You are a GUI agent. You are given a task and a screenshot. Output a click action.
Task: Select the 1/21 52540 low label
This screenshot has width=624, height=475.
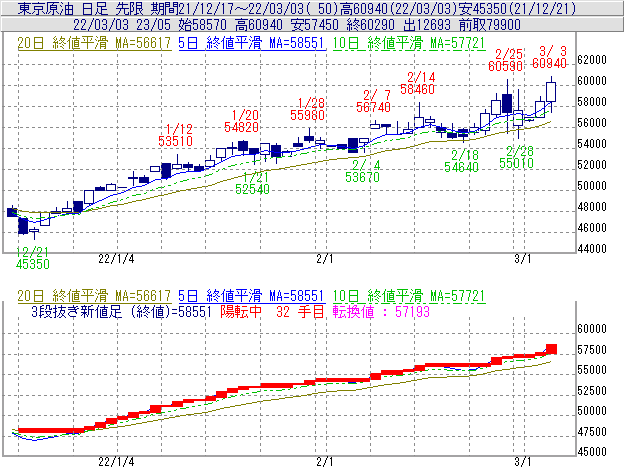point(252,183)
